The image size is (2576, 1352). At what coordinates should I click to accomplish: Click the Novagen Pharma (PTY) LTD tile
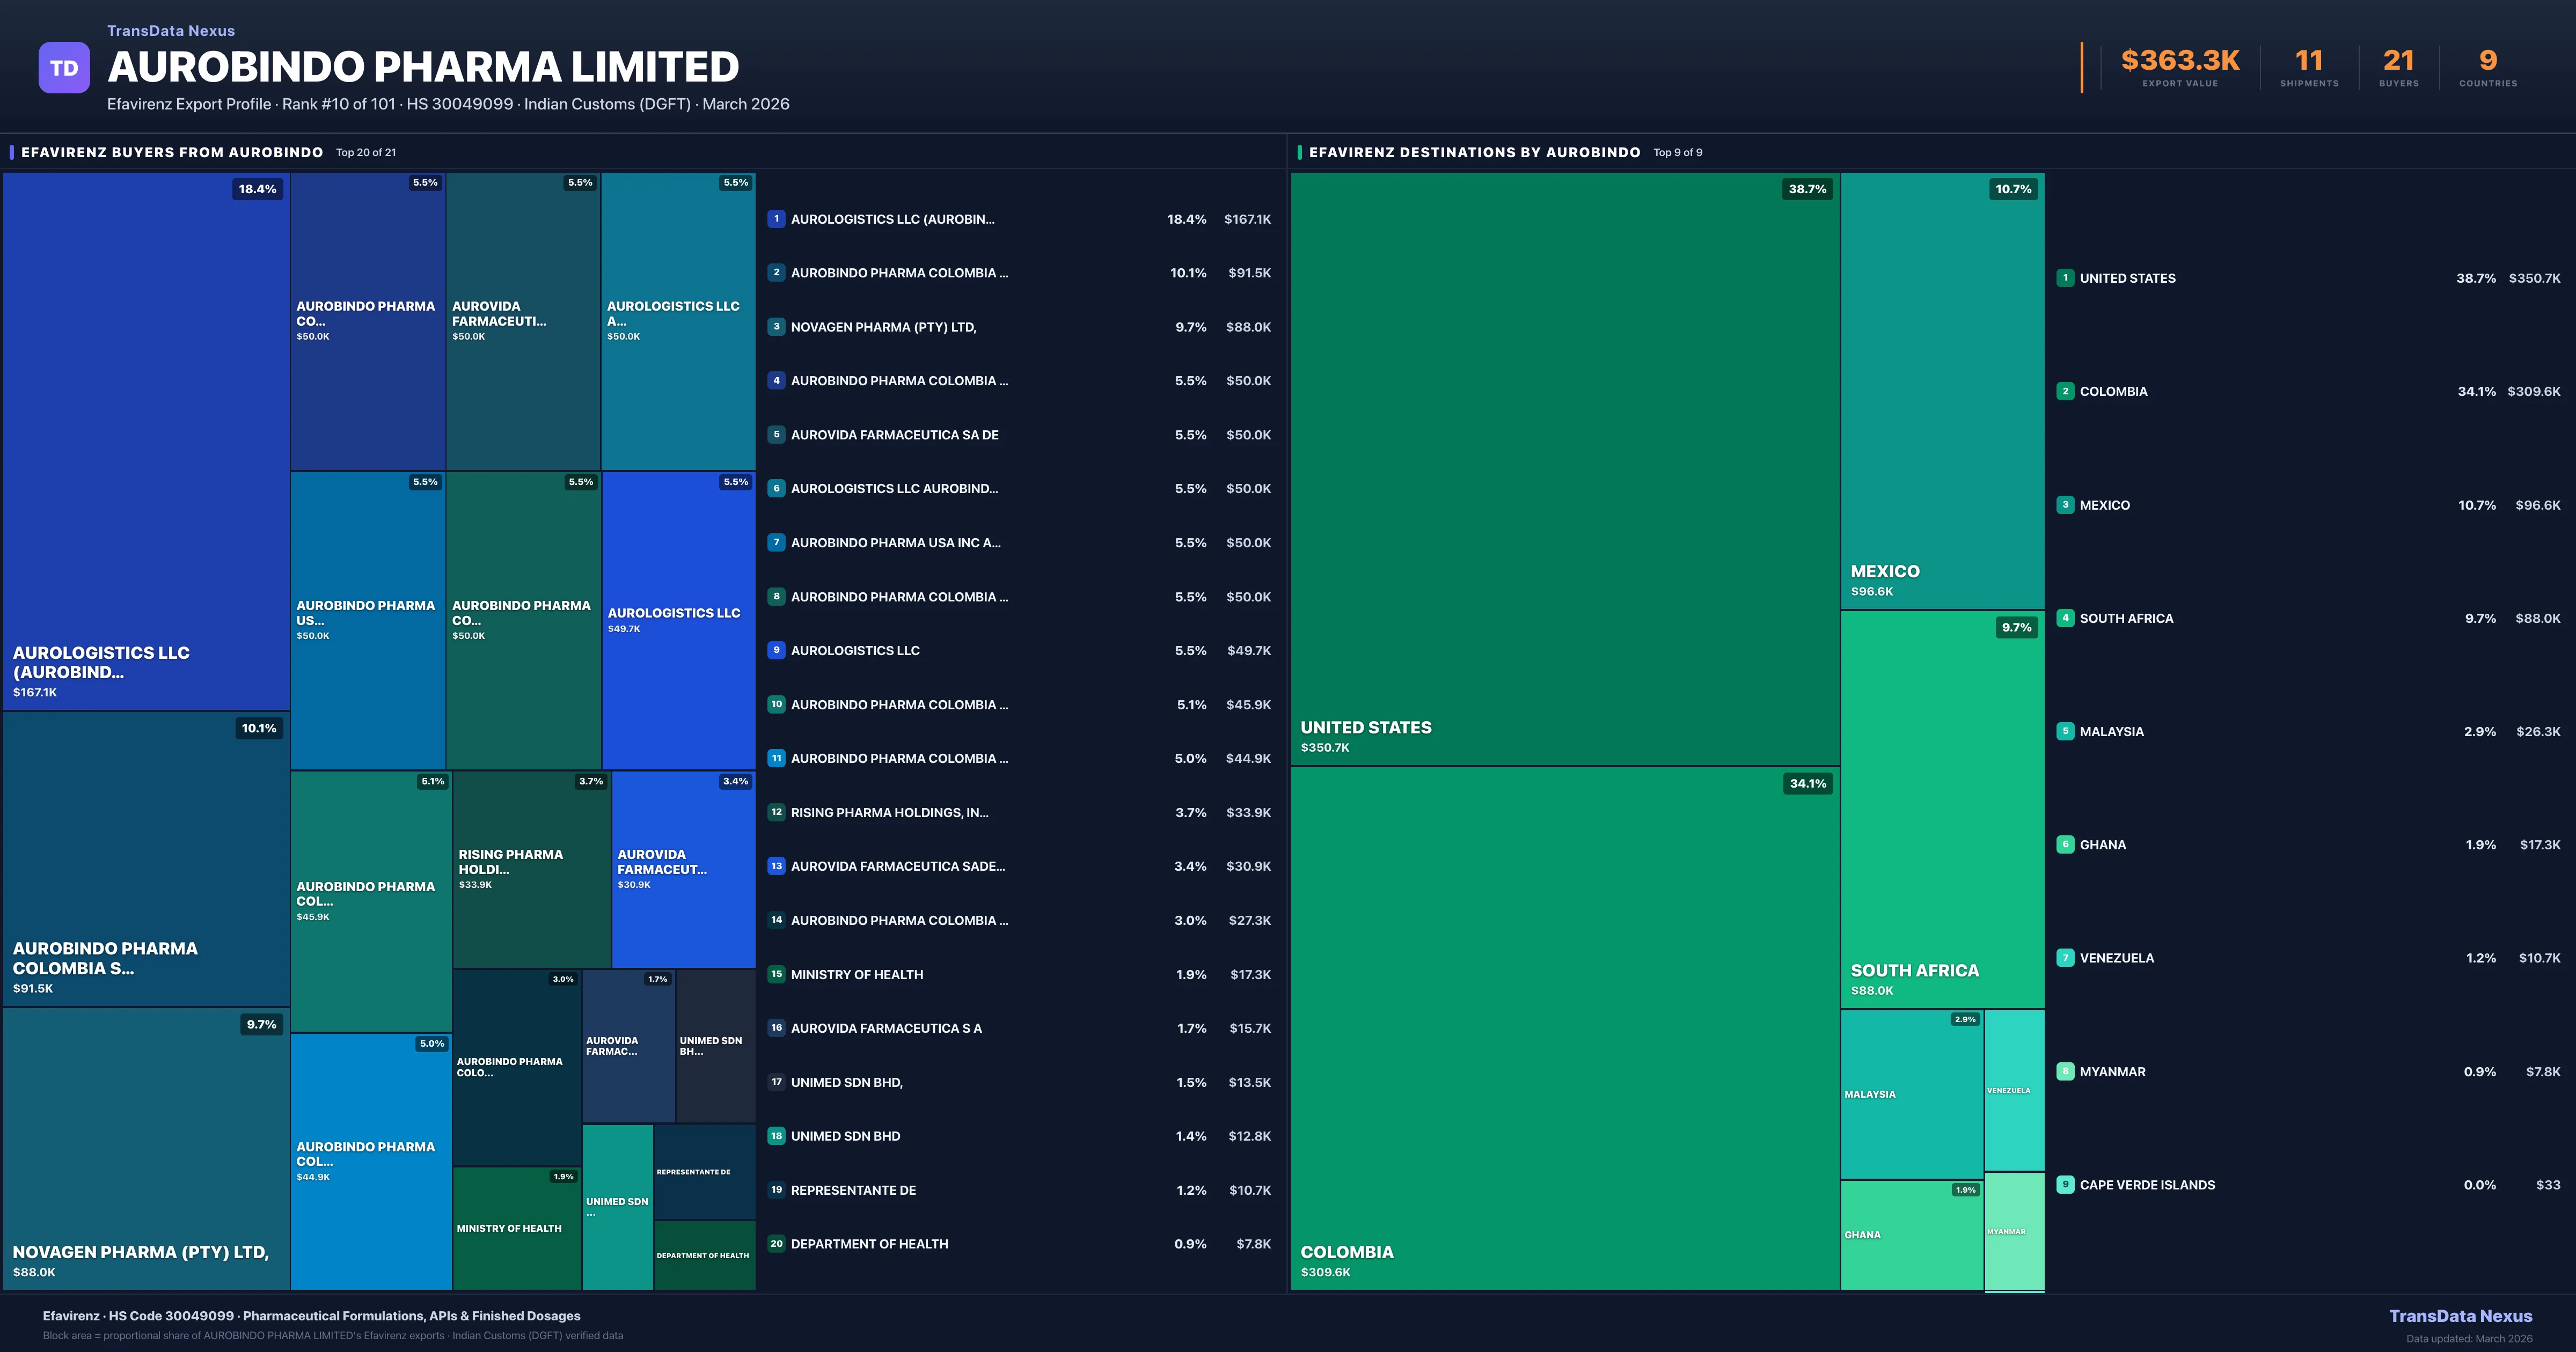pyautogui.click(x=146, y=1148)
